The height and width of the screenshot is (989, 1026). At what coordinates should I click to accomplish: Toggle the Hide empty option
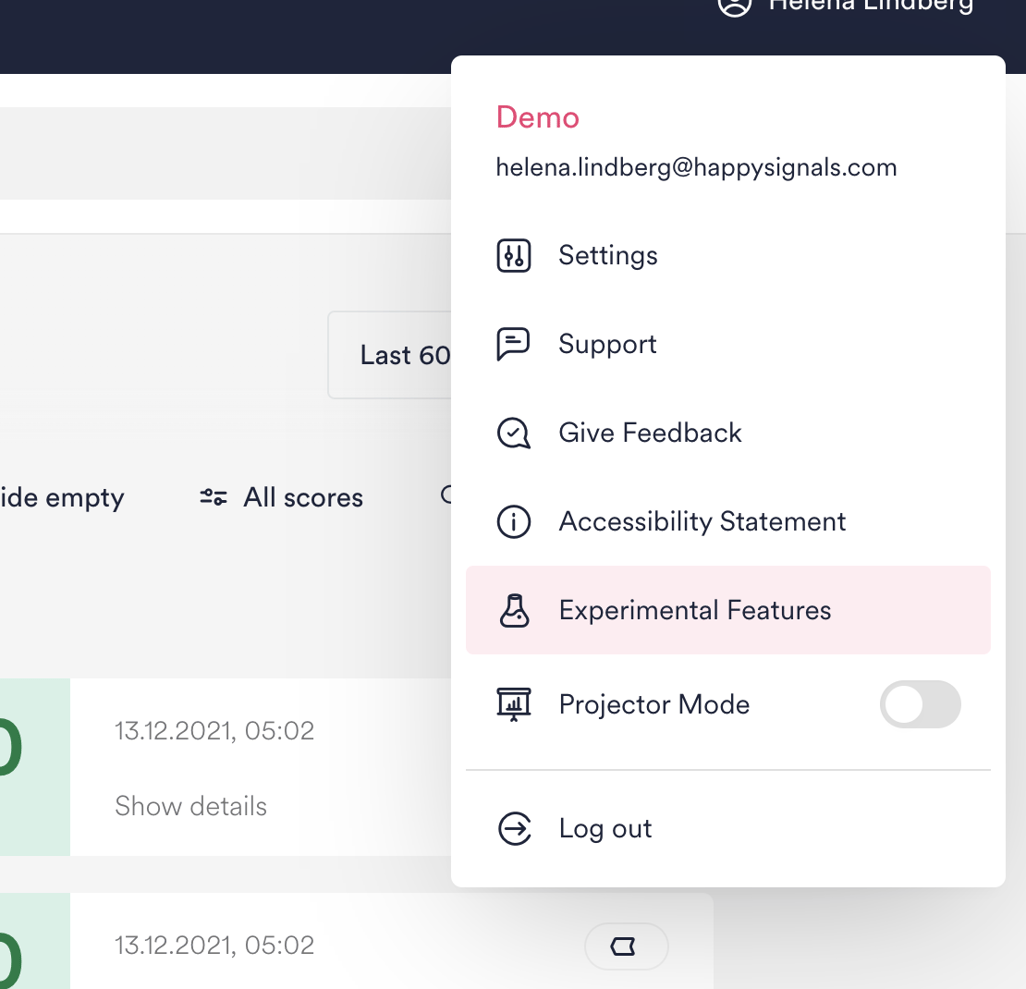coord(62,497)
